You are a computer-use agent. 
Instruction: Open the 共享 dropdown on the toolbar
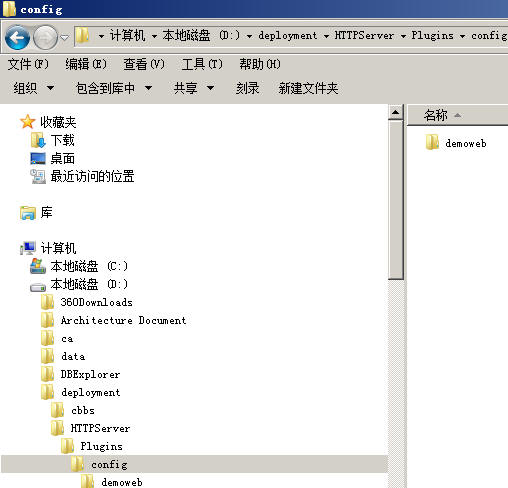[194, 88]
